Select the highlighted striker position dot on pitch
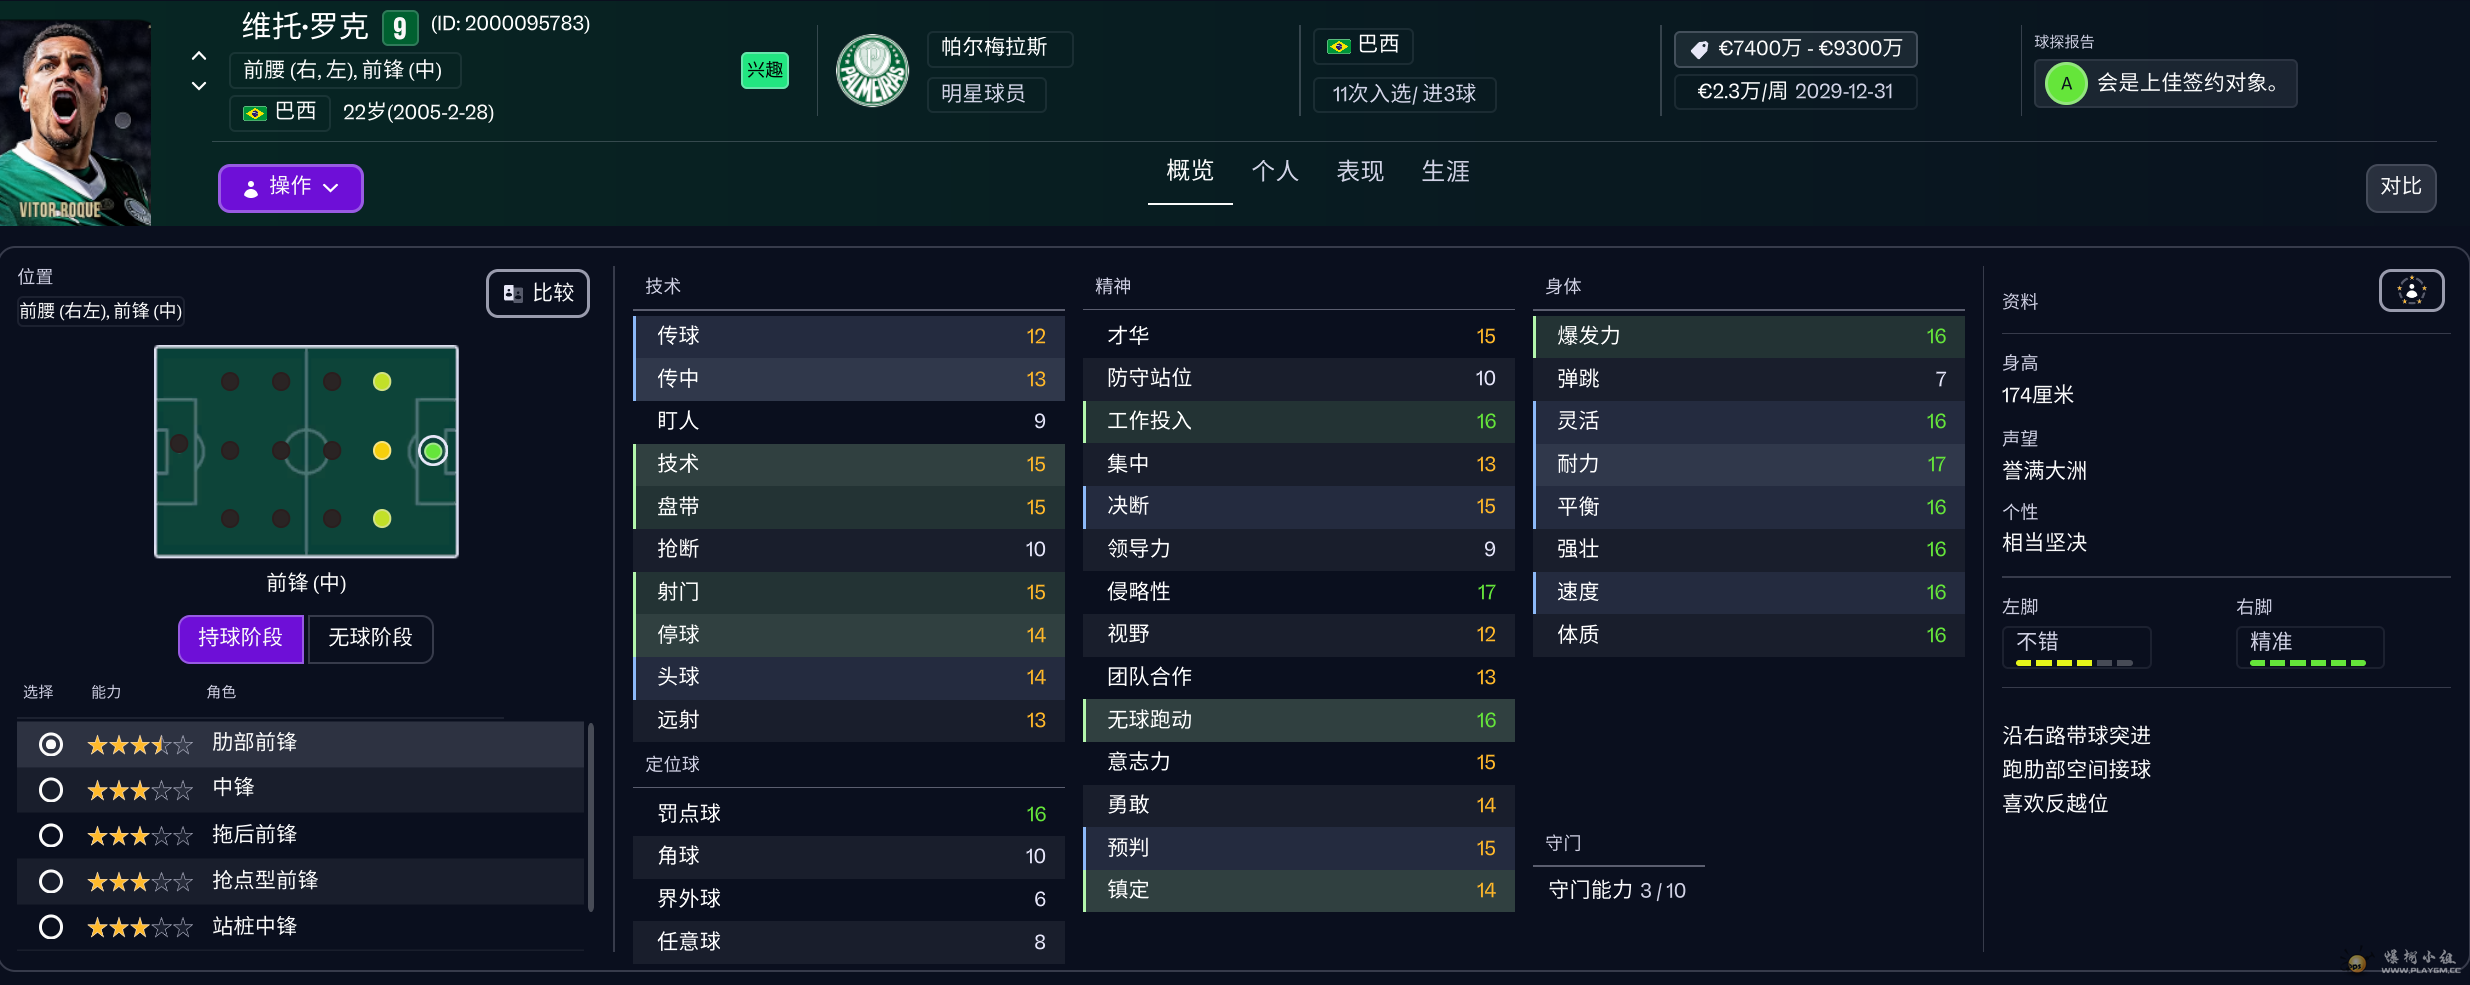This screenshot has width=2470, height=985. coord(433,451)
